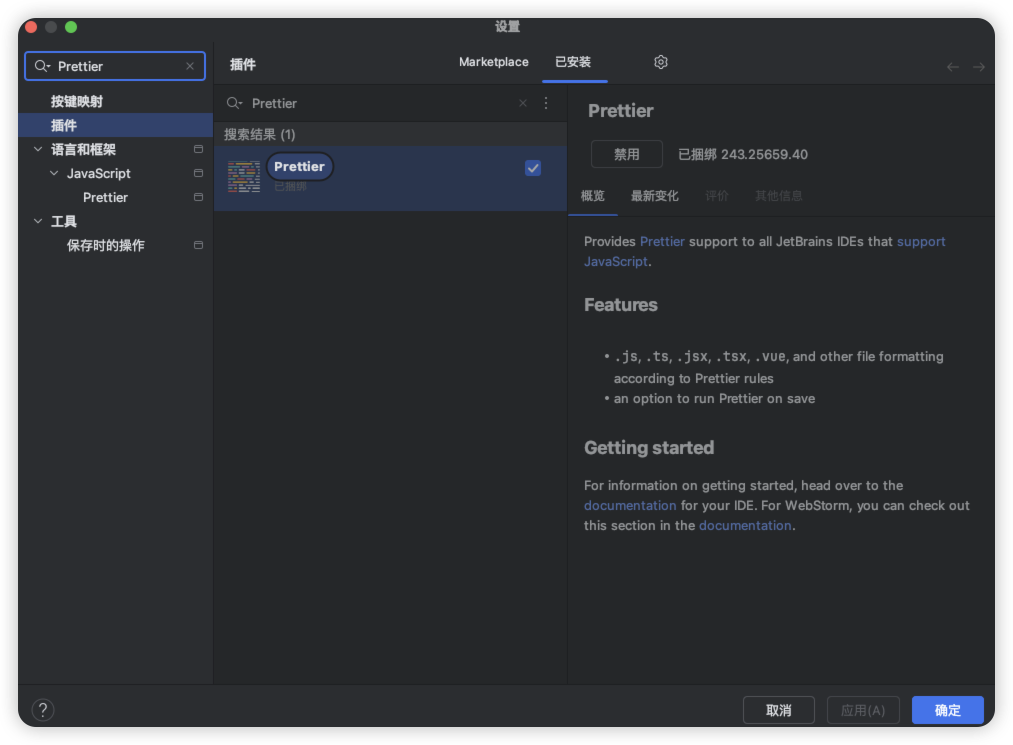Screen dimensions: 1013x745
Task: Click the Features heading
Action: pos(621,305)
